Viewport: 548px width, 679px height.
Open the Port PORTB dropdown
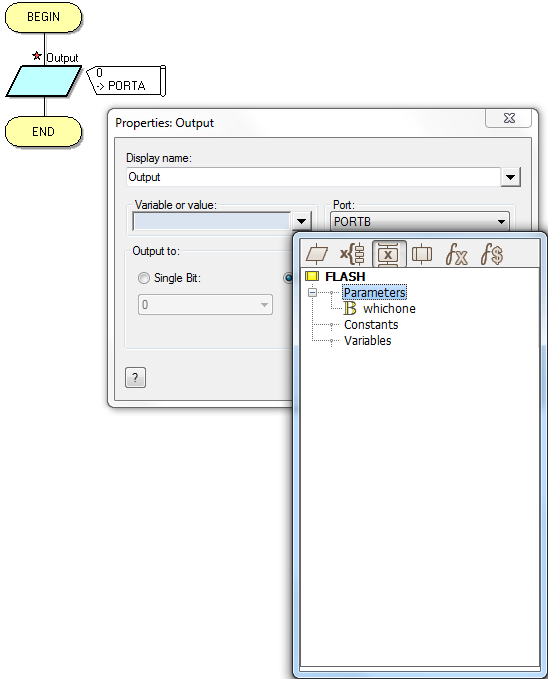419,221
